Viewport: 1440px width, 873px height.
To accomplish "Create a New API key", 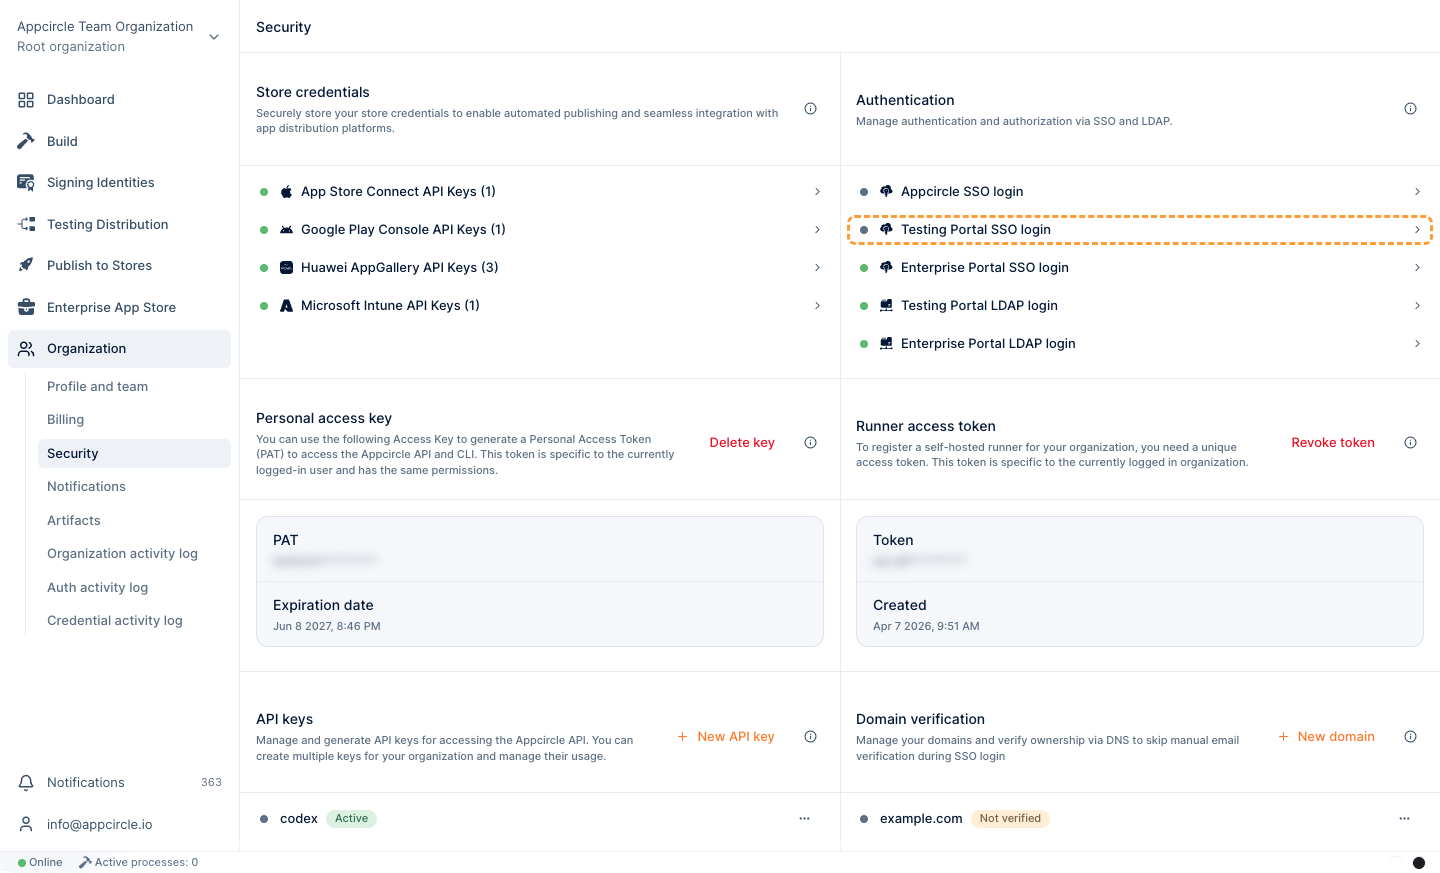I will point(726,737).
